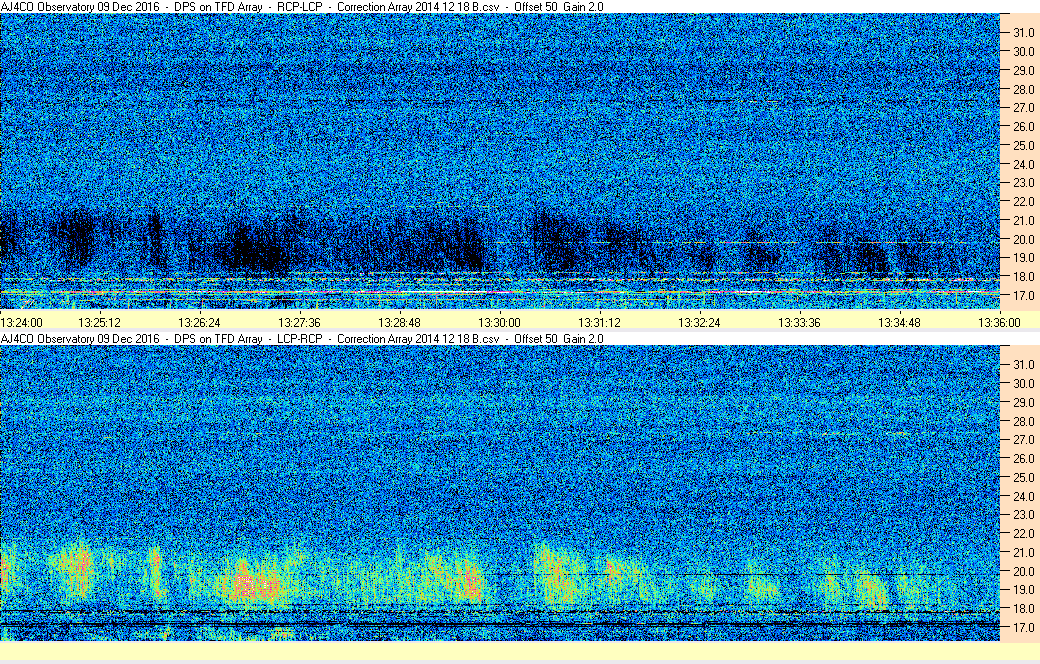
Task: Click 28.0 frequency label in LCP-RCP panel
Action: pos(1023,421)
